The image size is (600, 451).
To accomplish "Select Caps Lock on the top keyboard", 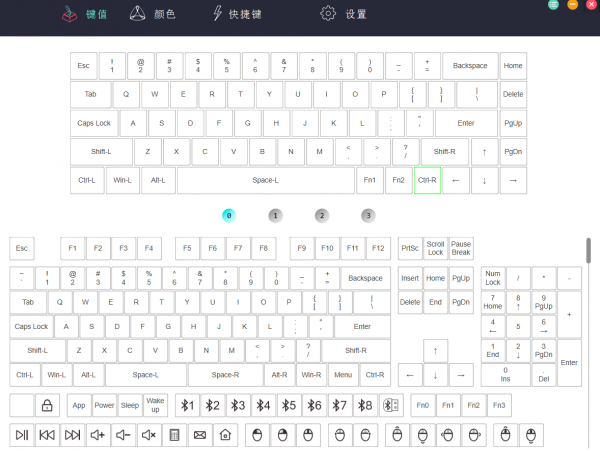I will tap(94, 123).
